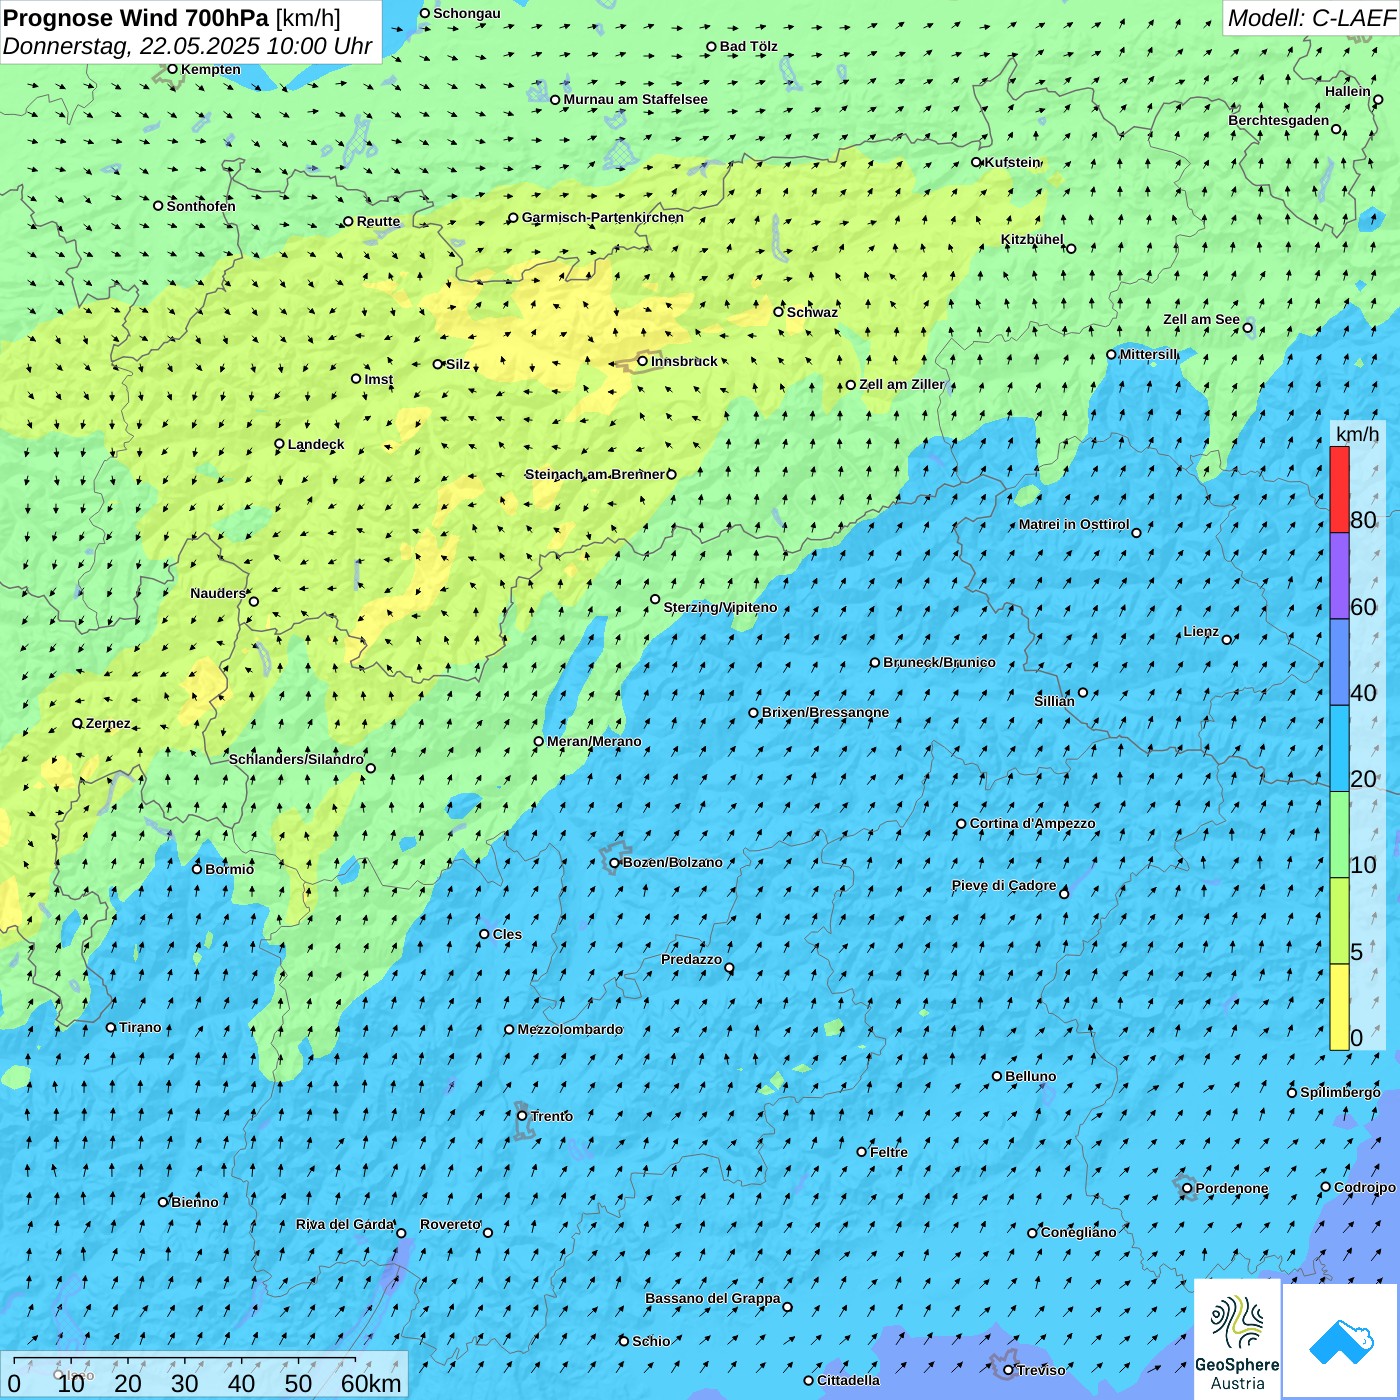
Task: Click the Tirano city marker
Action: 111,1027
